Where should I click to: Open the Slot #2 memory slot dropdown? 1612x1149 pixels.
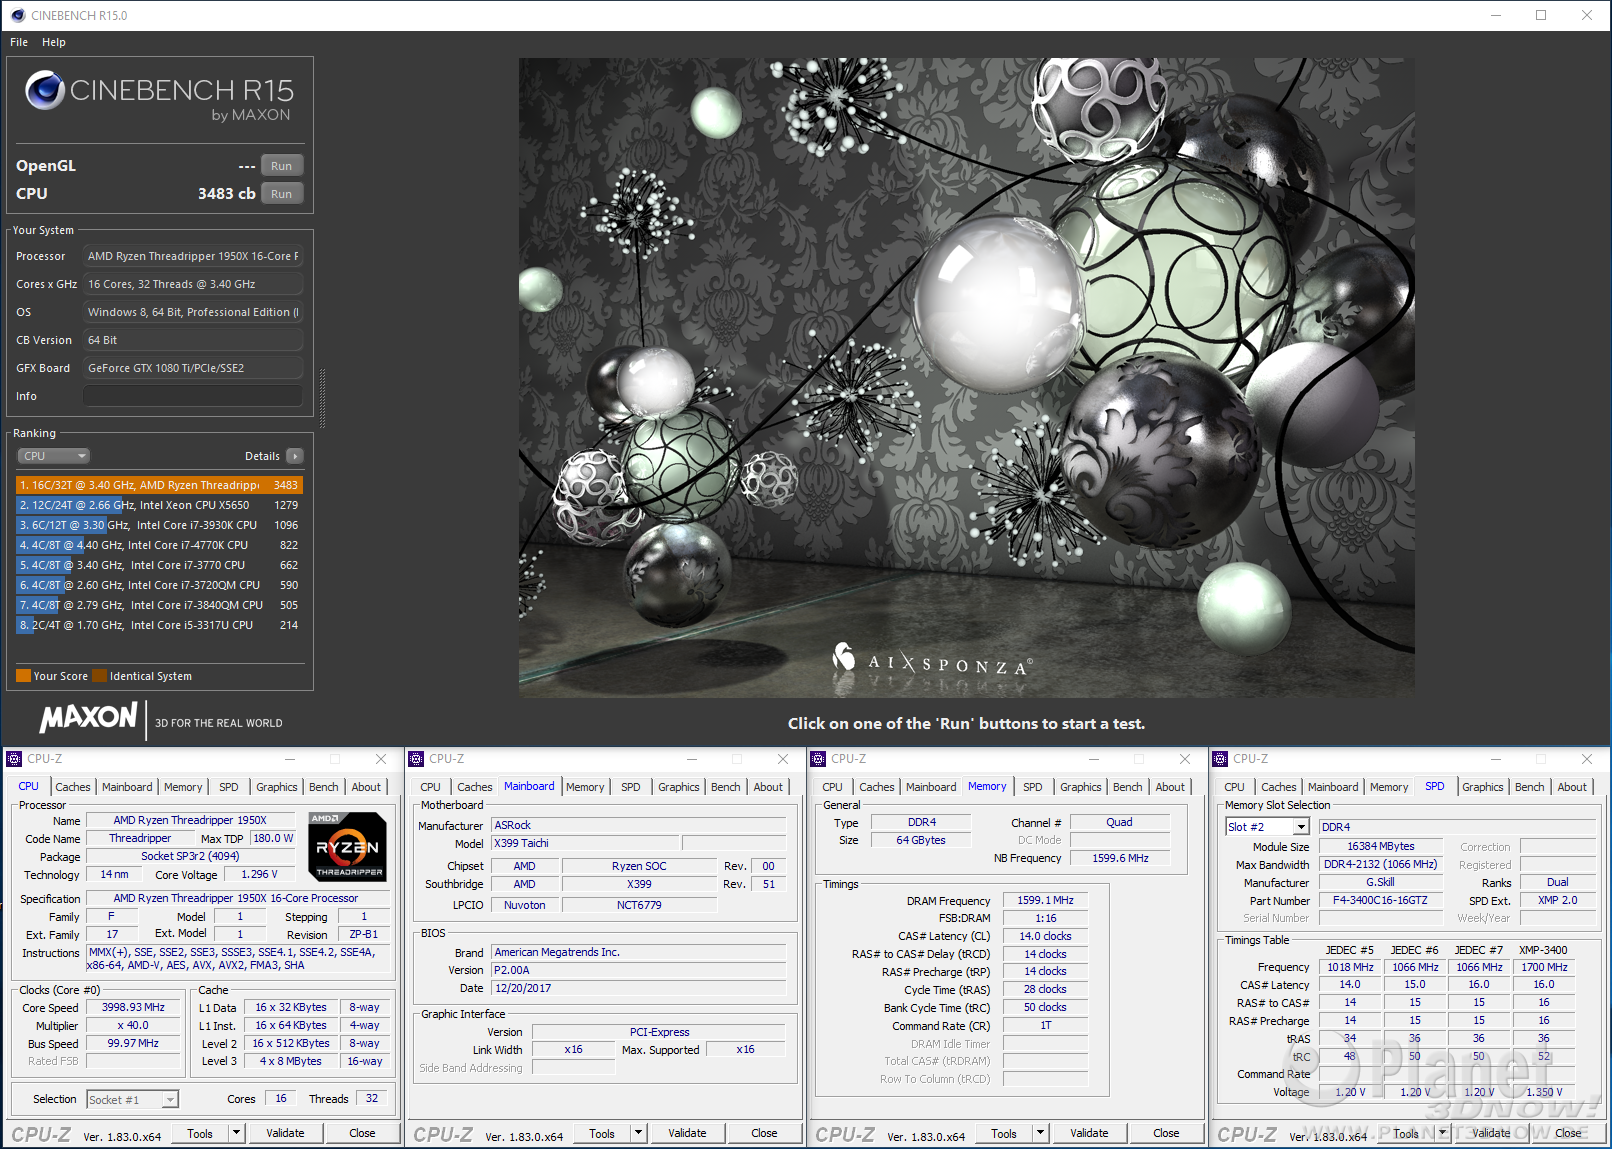pyautogui.click(x=1267, y=827)
